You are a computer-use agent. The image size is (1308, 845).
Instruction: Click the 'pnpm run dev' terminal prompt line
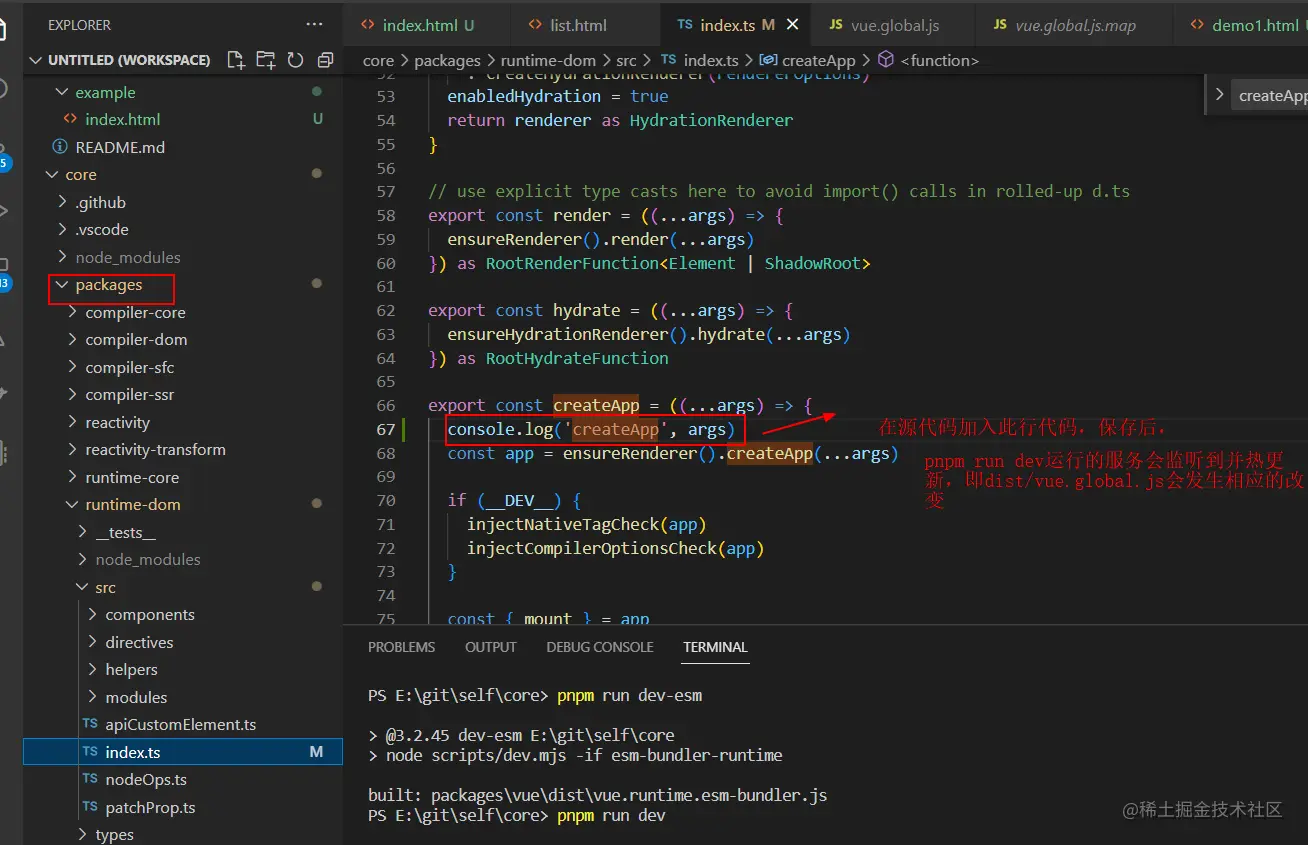pos(516,816)
